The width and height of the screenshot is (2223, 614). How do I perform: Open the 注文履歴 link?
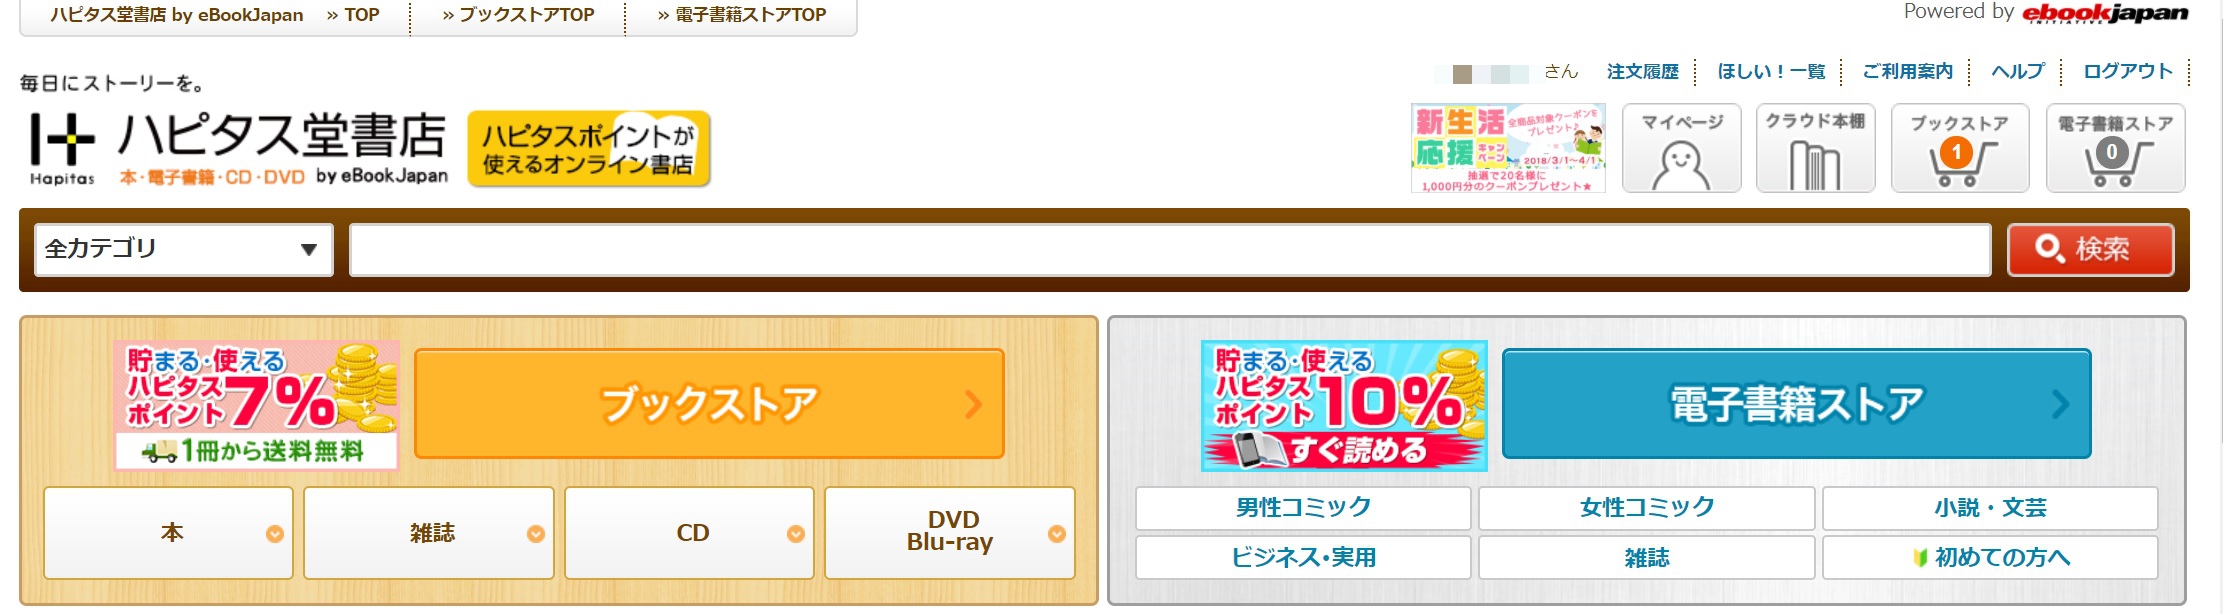pyautogui.click(x=1643, y=72)
